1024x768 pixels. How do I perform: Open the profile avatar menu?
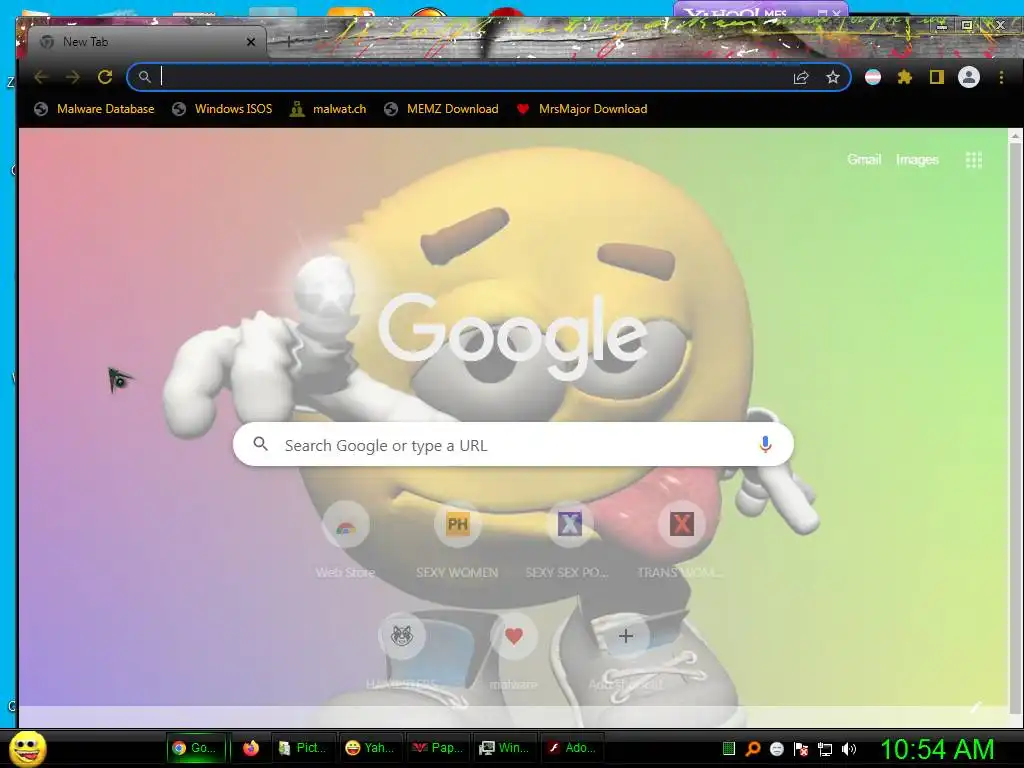click(x=968, y=77)
